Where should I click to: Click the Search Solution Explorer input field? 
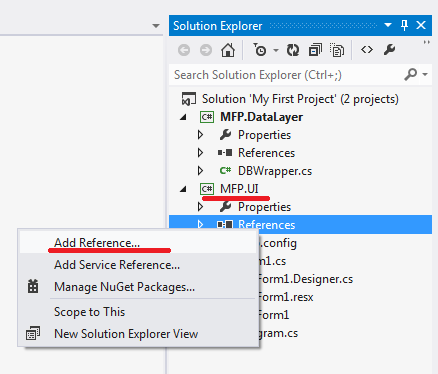[287, 75]
